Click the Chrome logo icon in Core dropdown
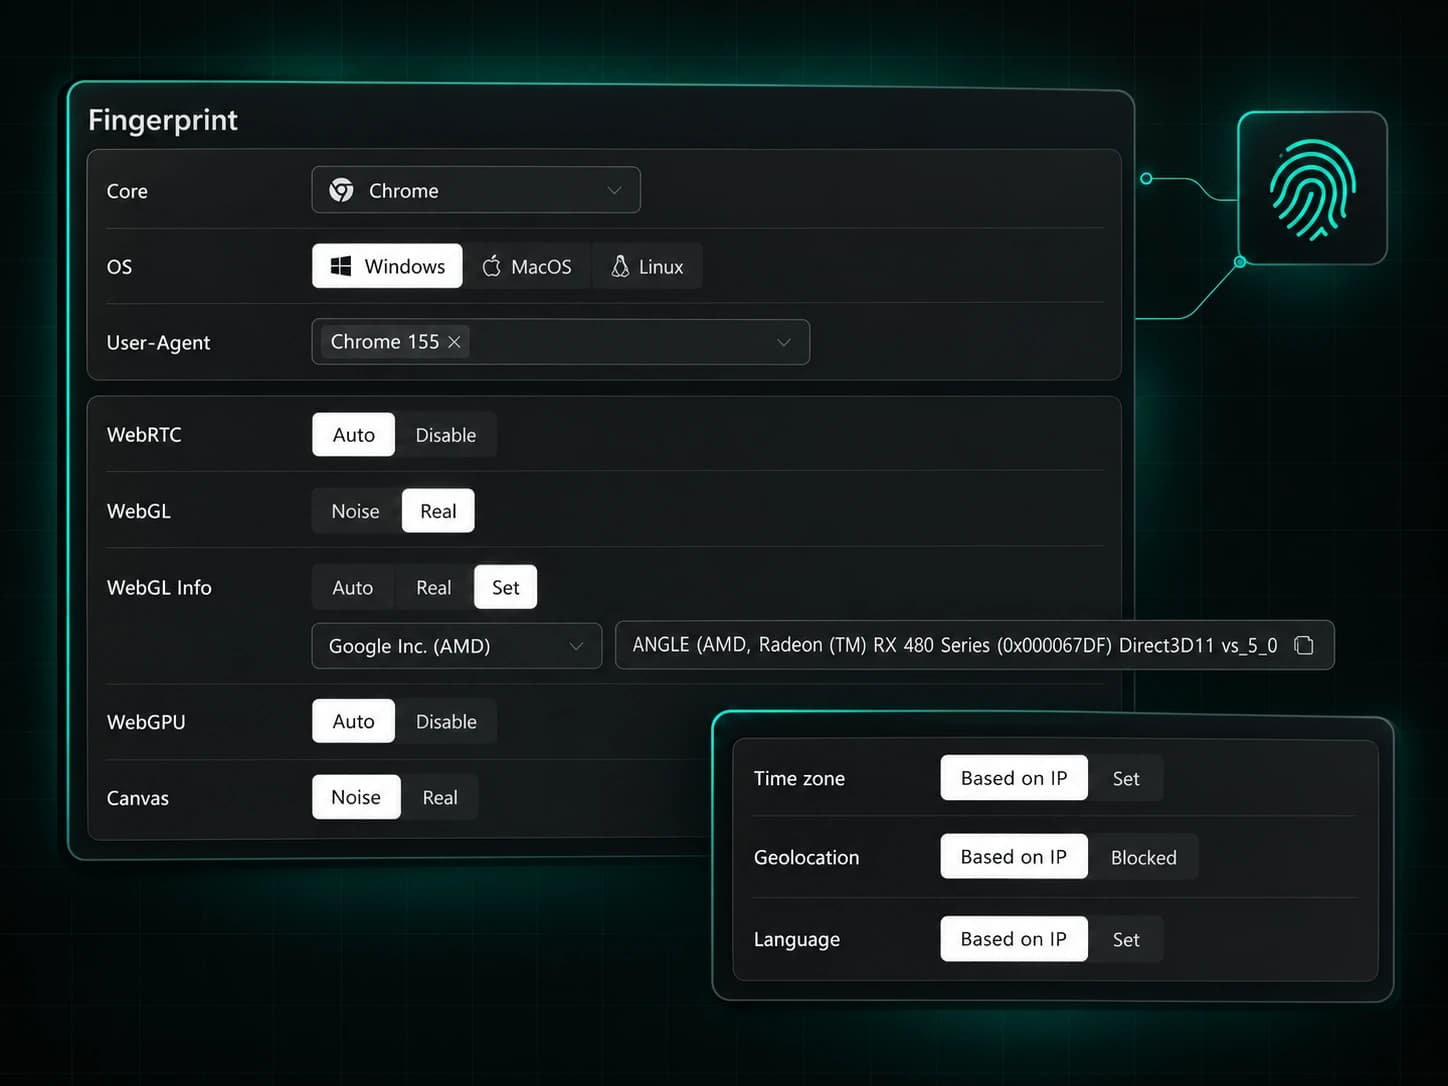The width and height of the screenshot is (1448, 1086). coord(341,190)
